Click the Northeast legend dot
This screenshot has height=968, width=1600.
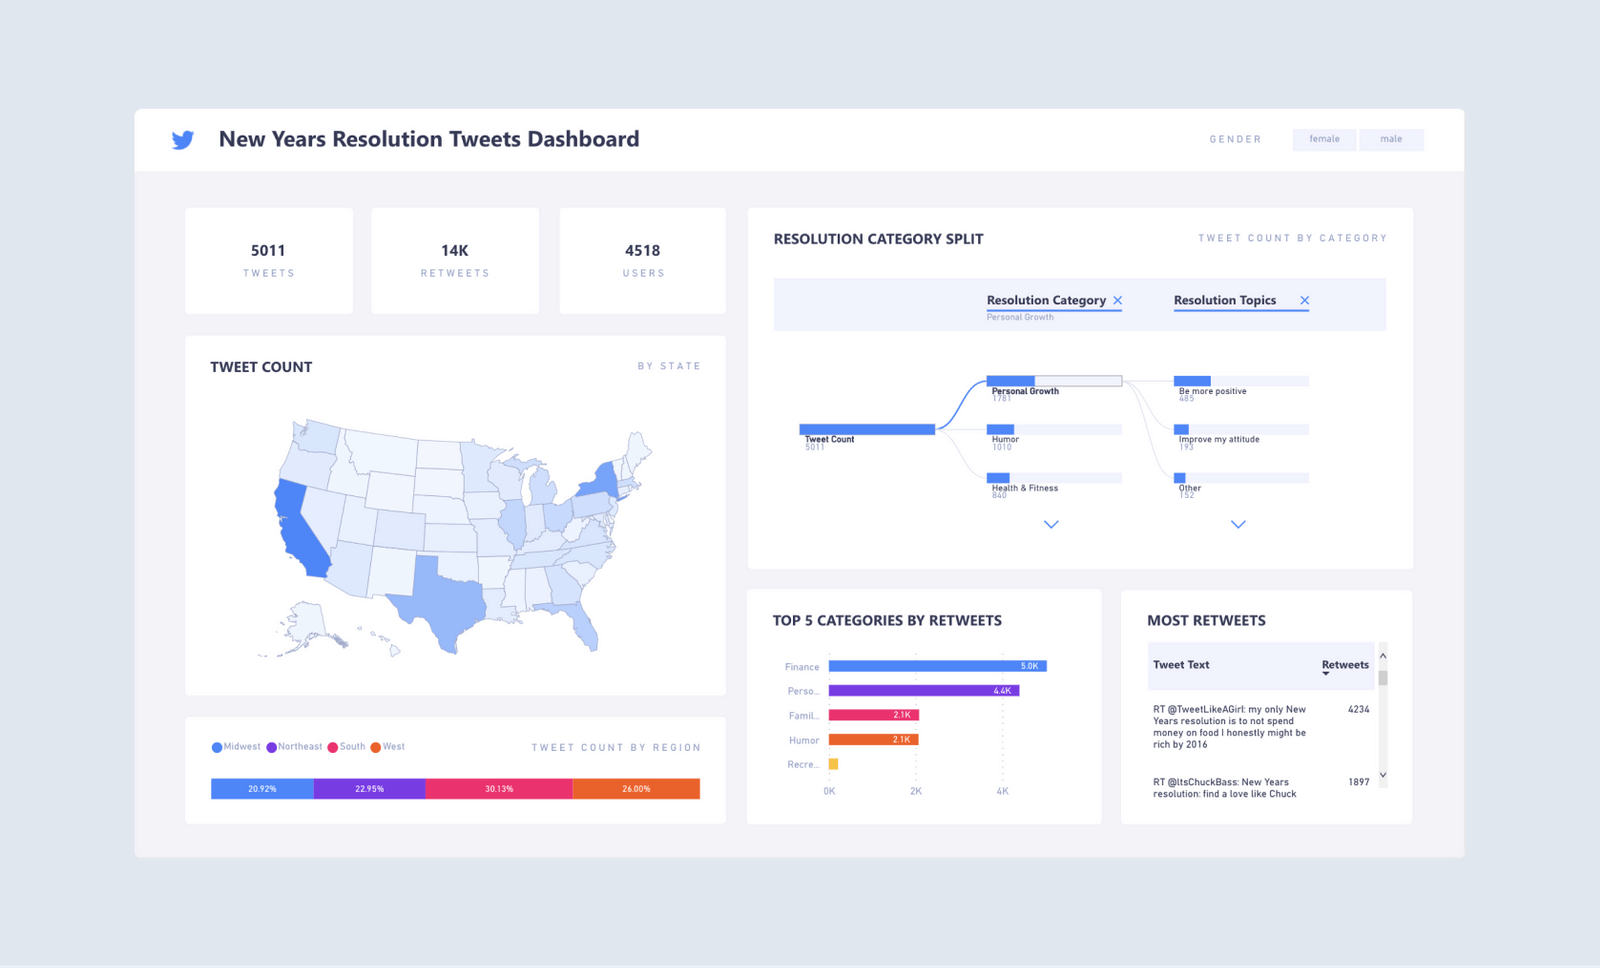point(271,747)
